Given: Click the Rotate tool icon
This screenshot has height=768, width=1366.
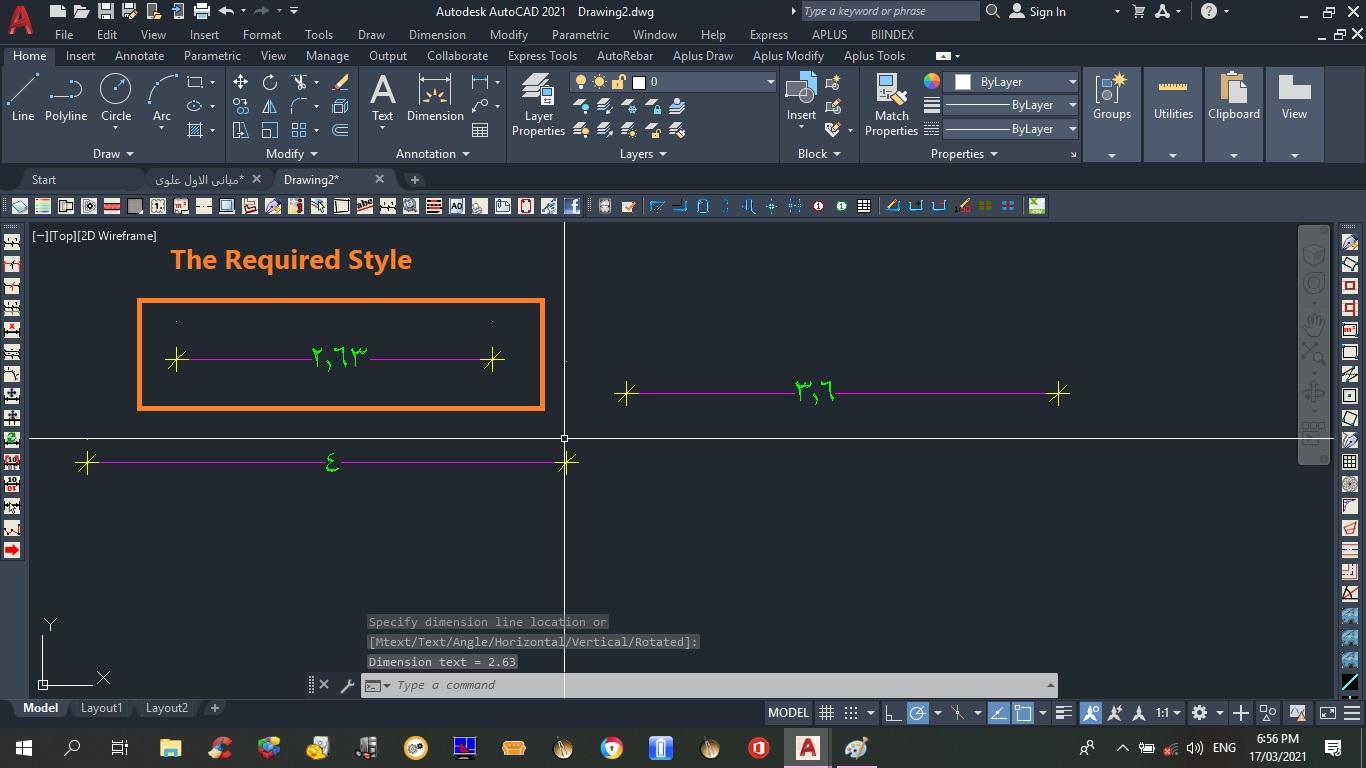Looking at the screenshot, I should (x=270, y=82).
